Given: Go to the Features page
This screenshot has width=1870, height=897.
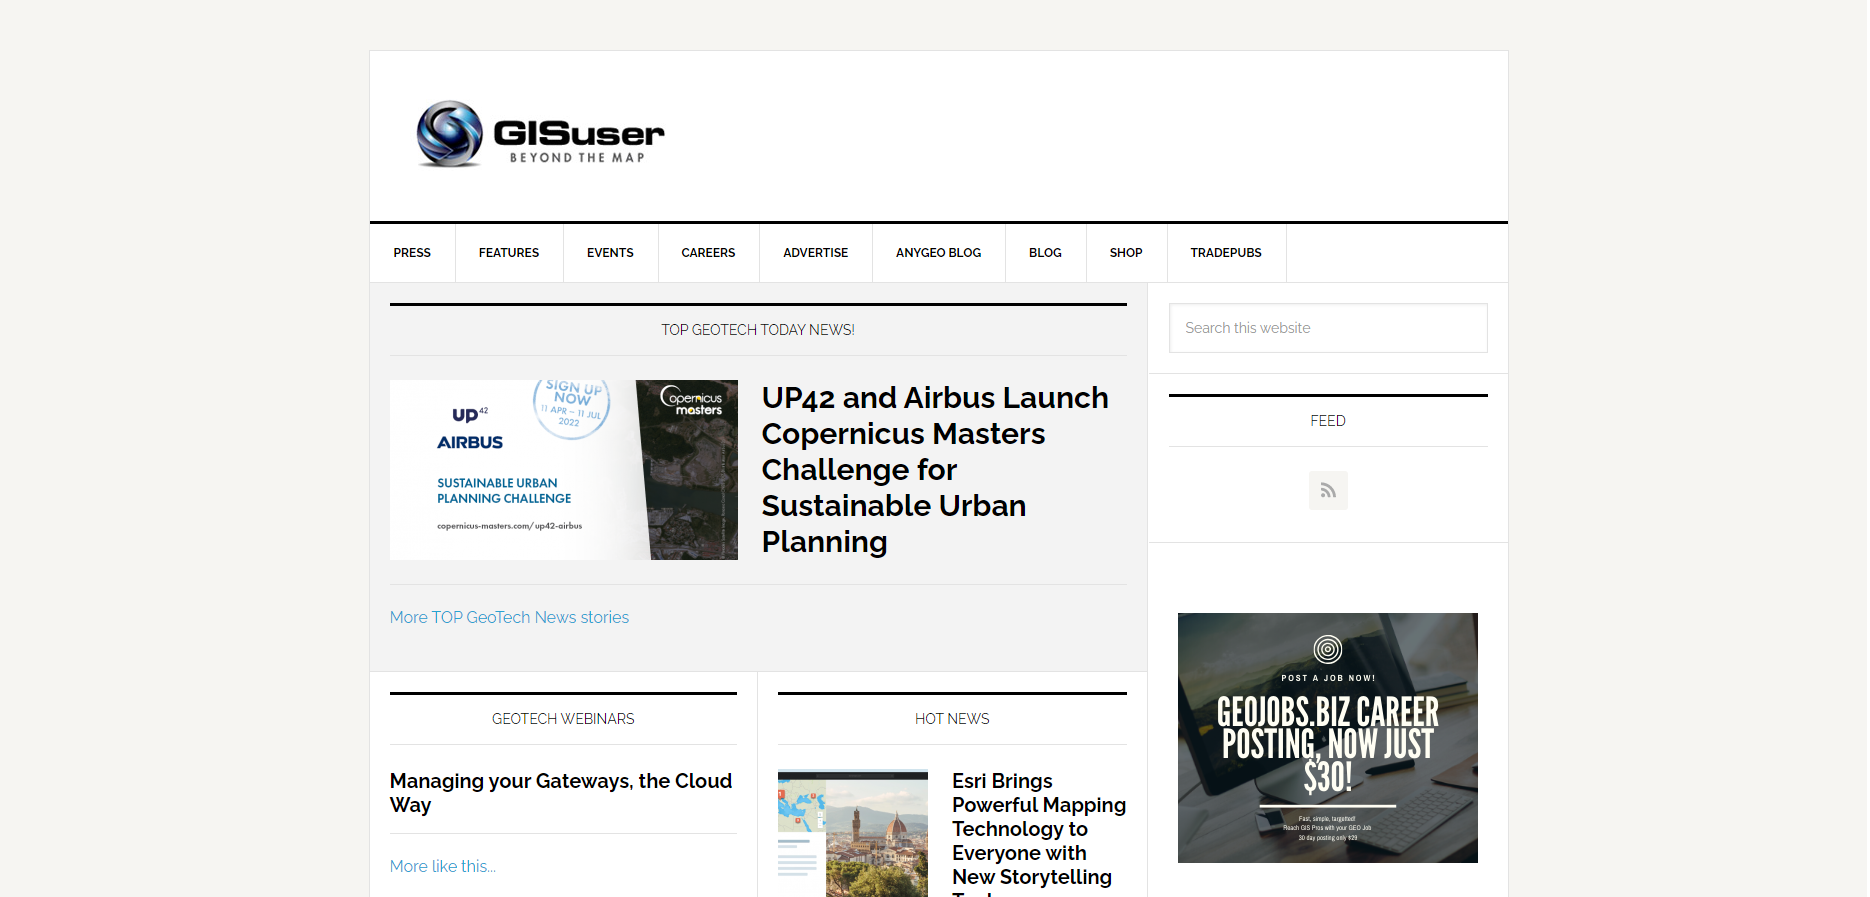Looking at the screenshot, I should [508, 253].
